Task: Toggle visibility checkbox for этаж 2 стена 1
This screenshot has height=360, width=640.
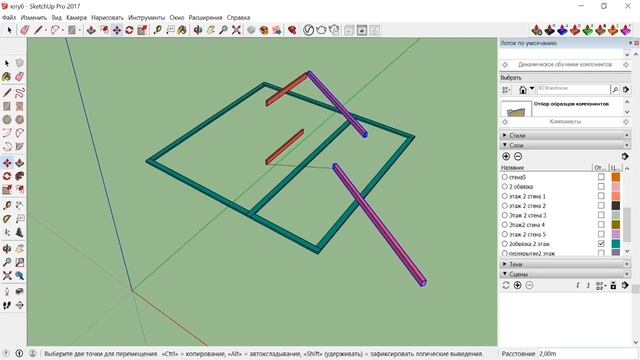Action: (x=601, y=196)
